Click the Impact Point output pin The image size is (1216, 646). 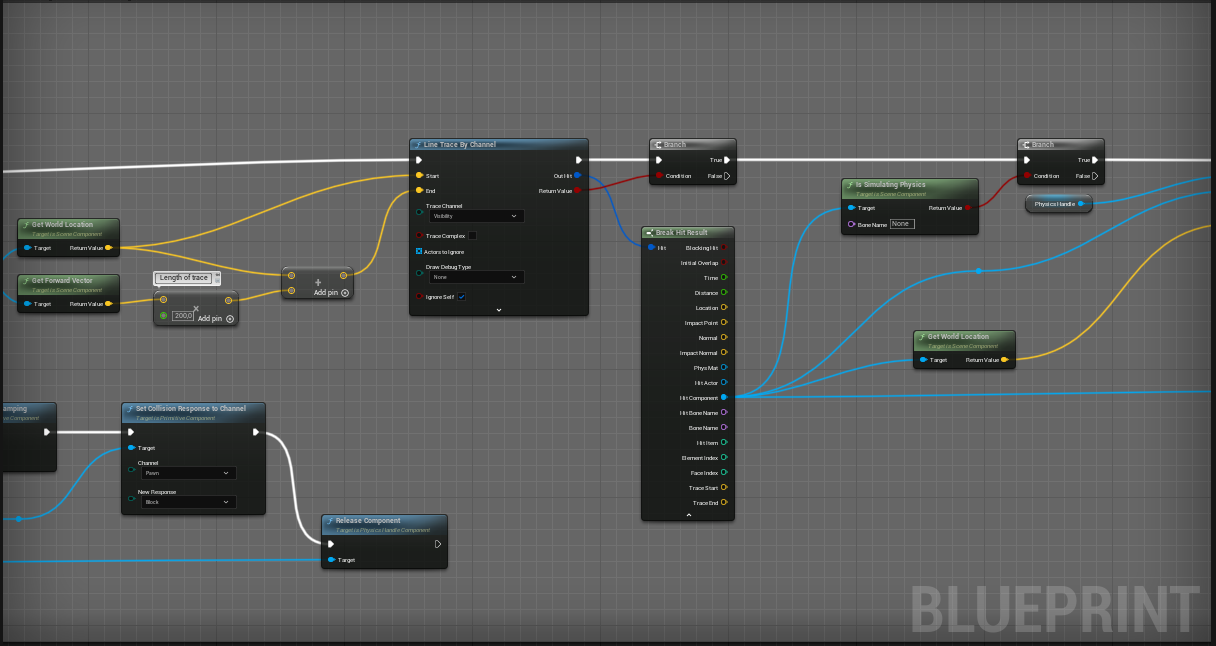click(x=724, y=322)
